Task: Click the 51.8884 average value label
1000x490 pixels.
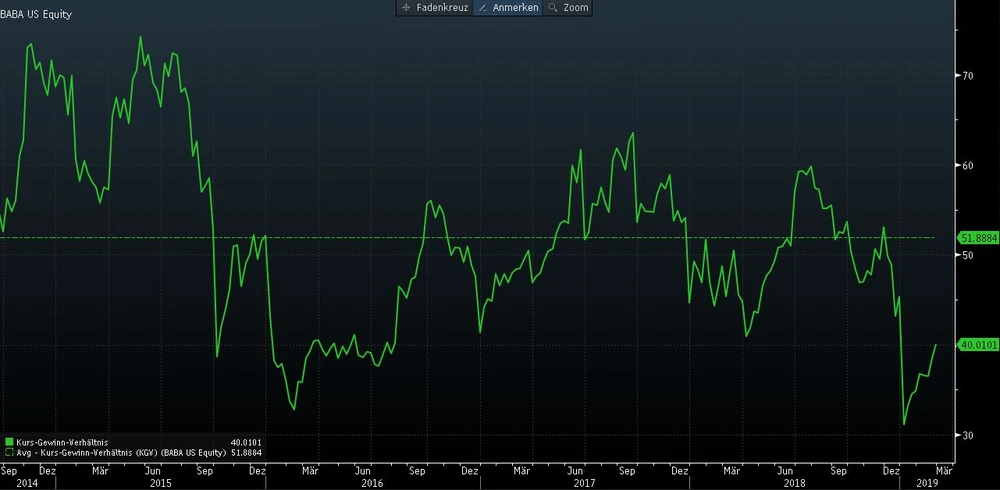Action: pyautogui.click(x=978, y=238)
